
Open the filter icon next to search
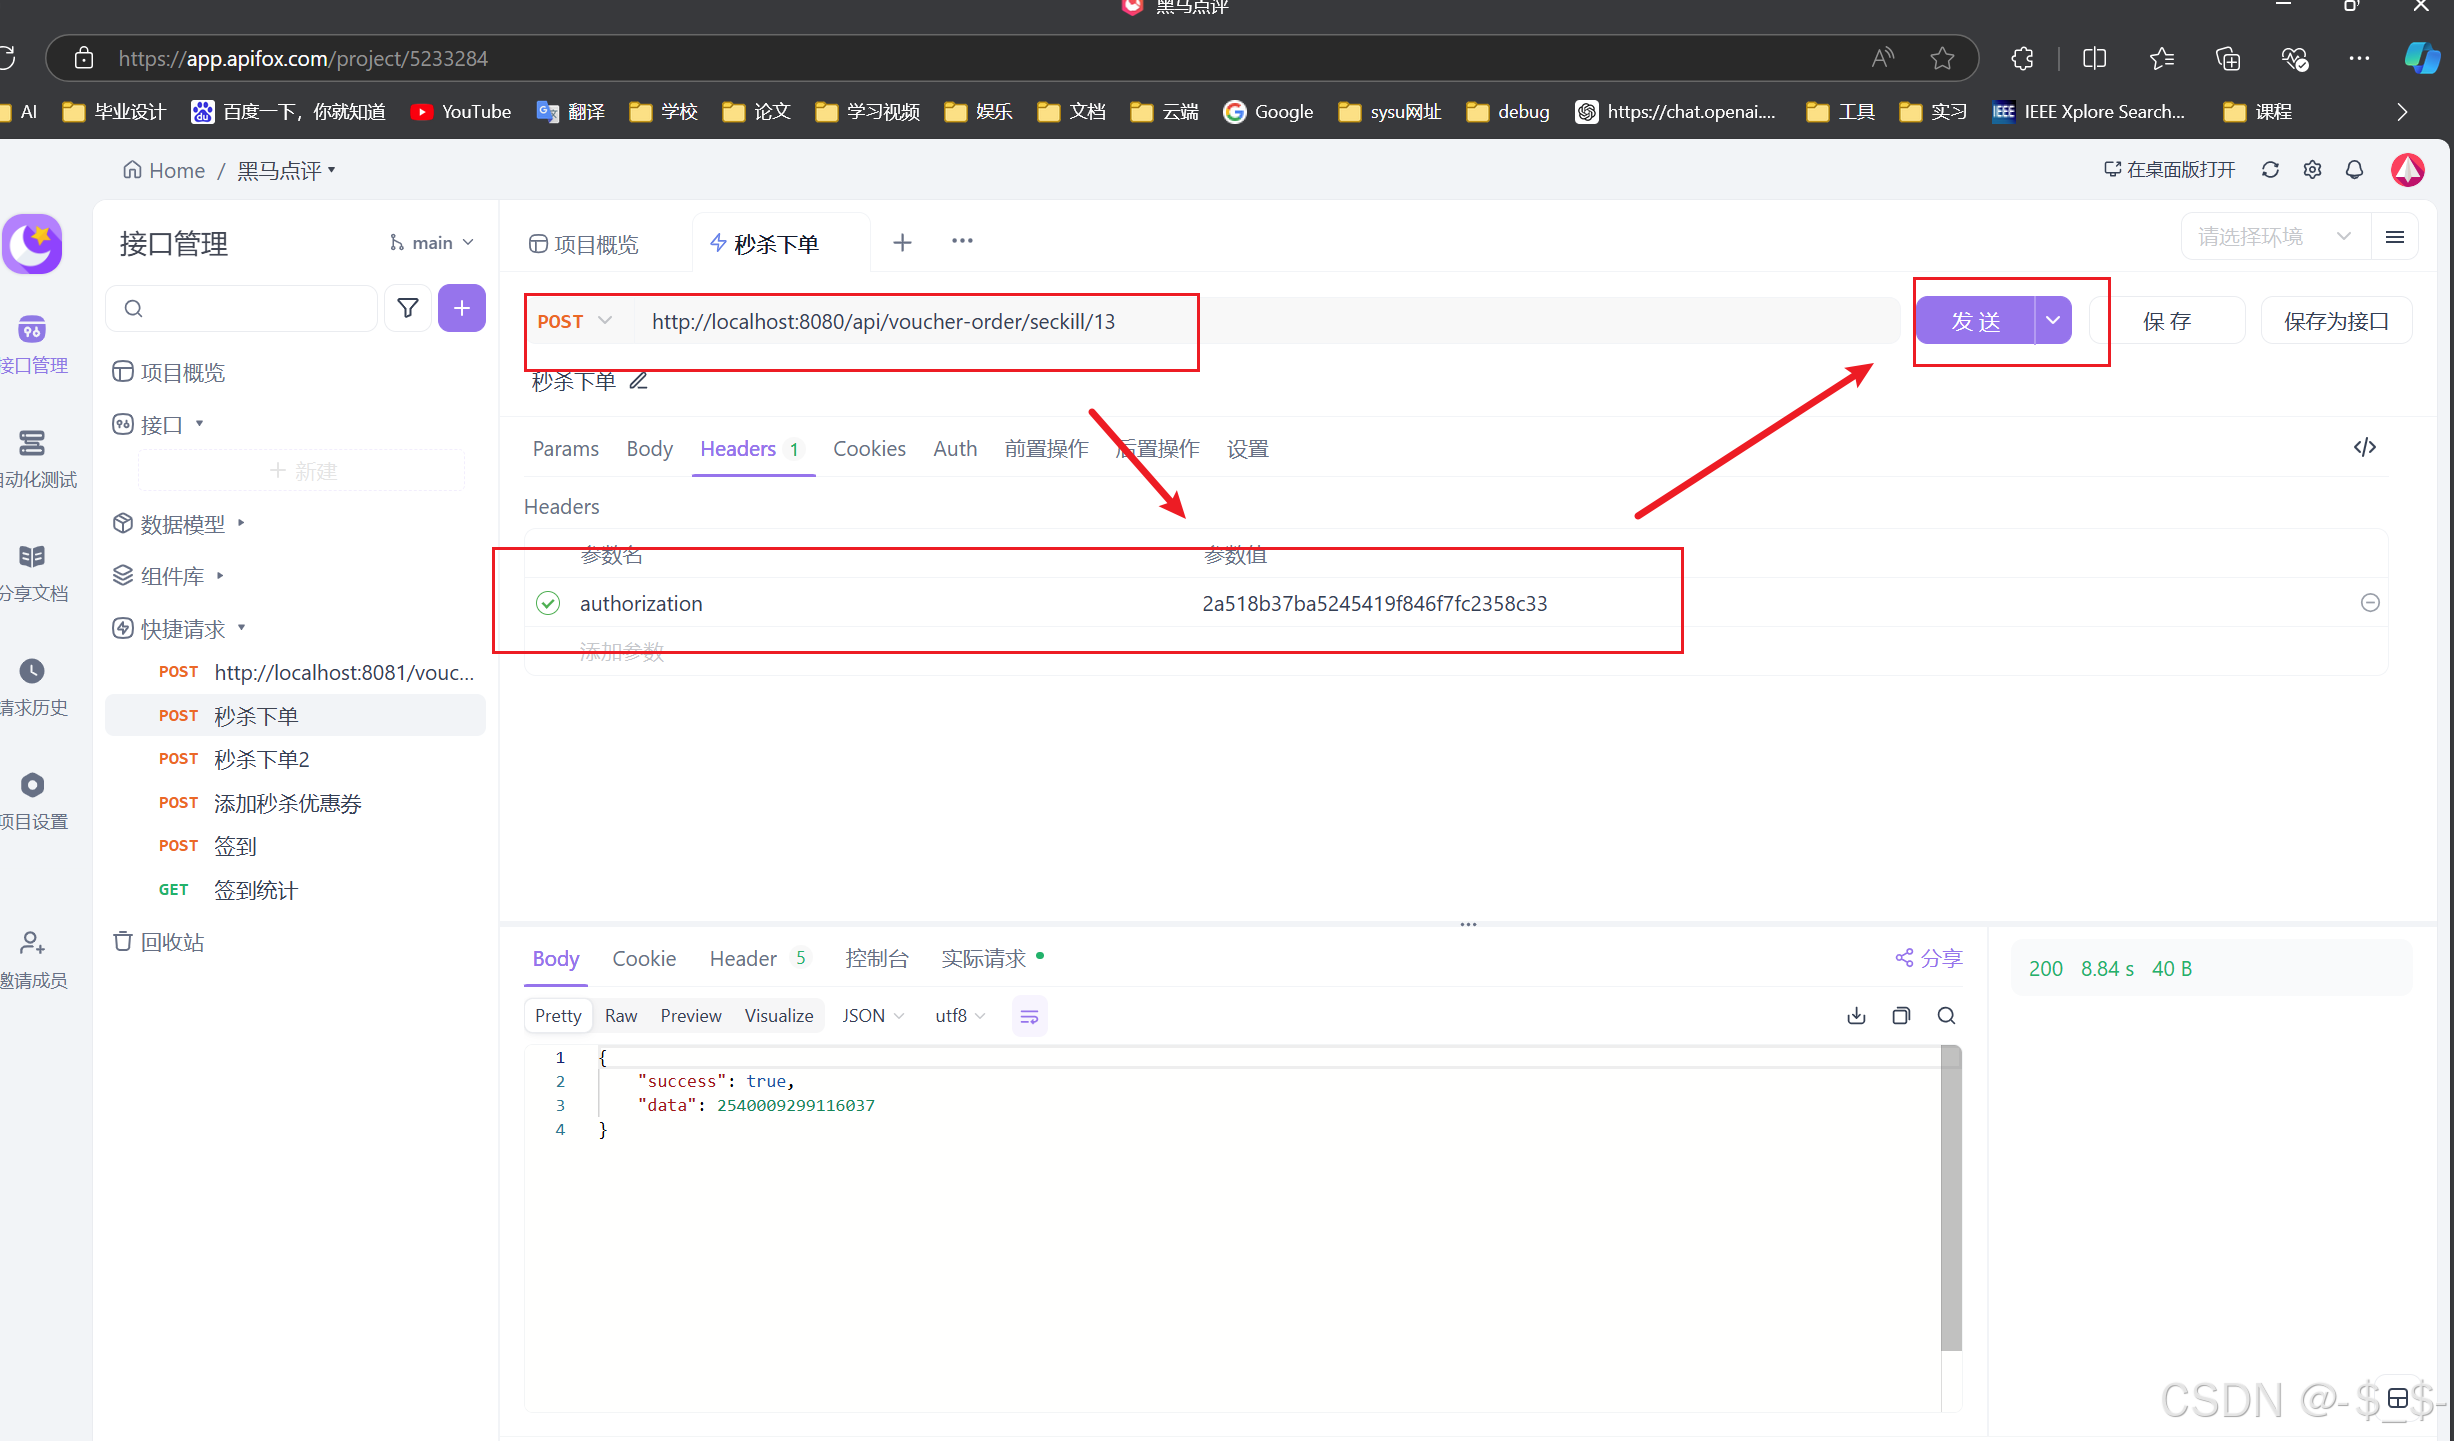(x=407, y=309)
